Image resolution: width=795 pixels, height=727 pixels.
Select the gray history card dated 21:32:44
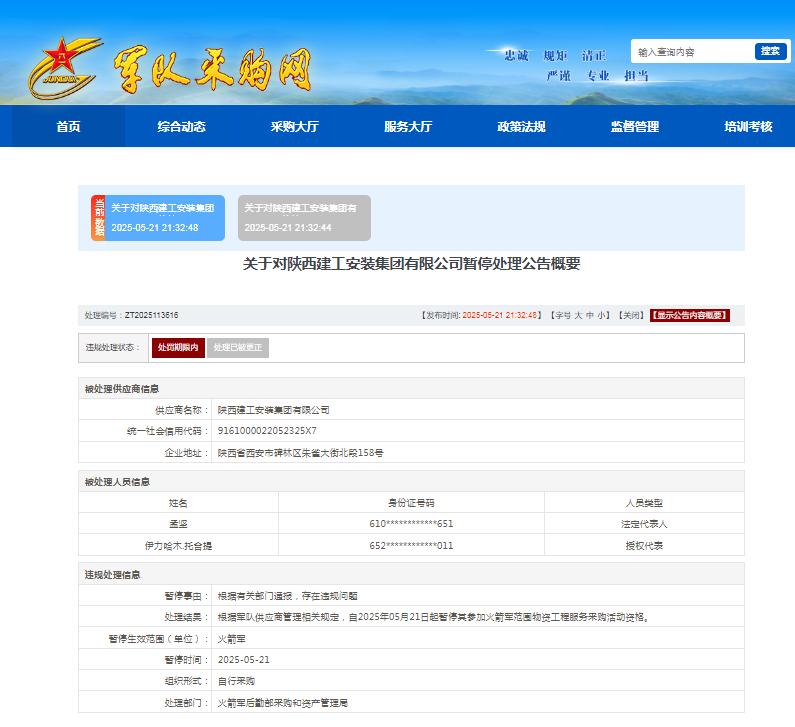(x=304, y=218)
